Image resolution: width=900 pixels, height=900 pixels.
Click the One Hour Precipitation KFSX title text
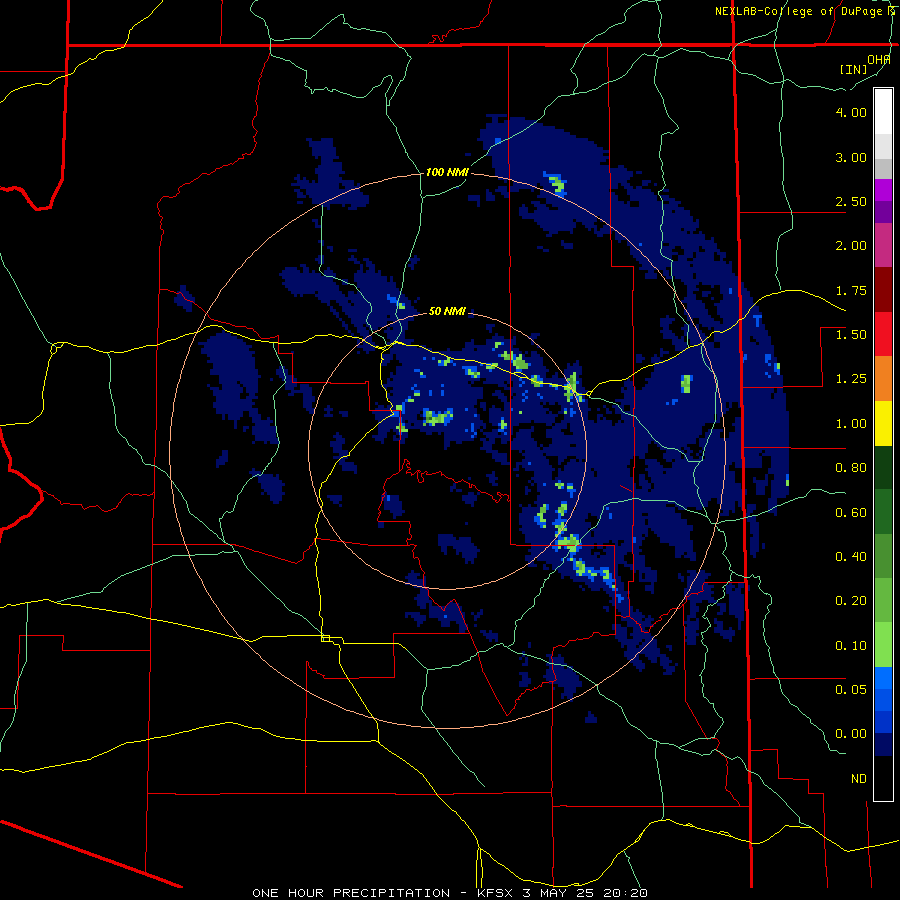point(450,893)
